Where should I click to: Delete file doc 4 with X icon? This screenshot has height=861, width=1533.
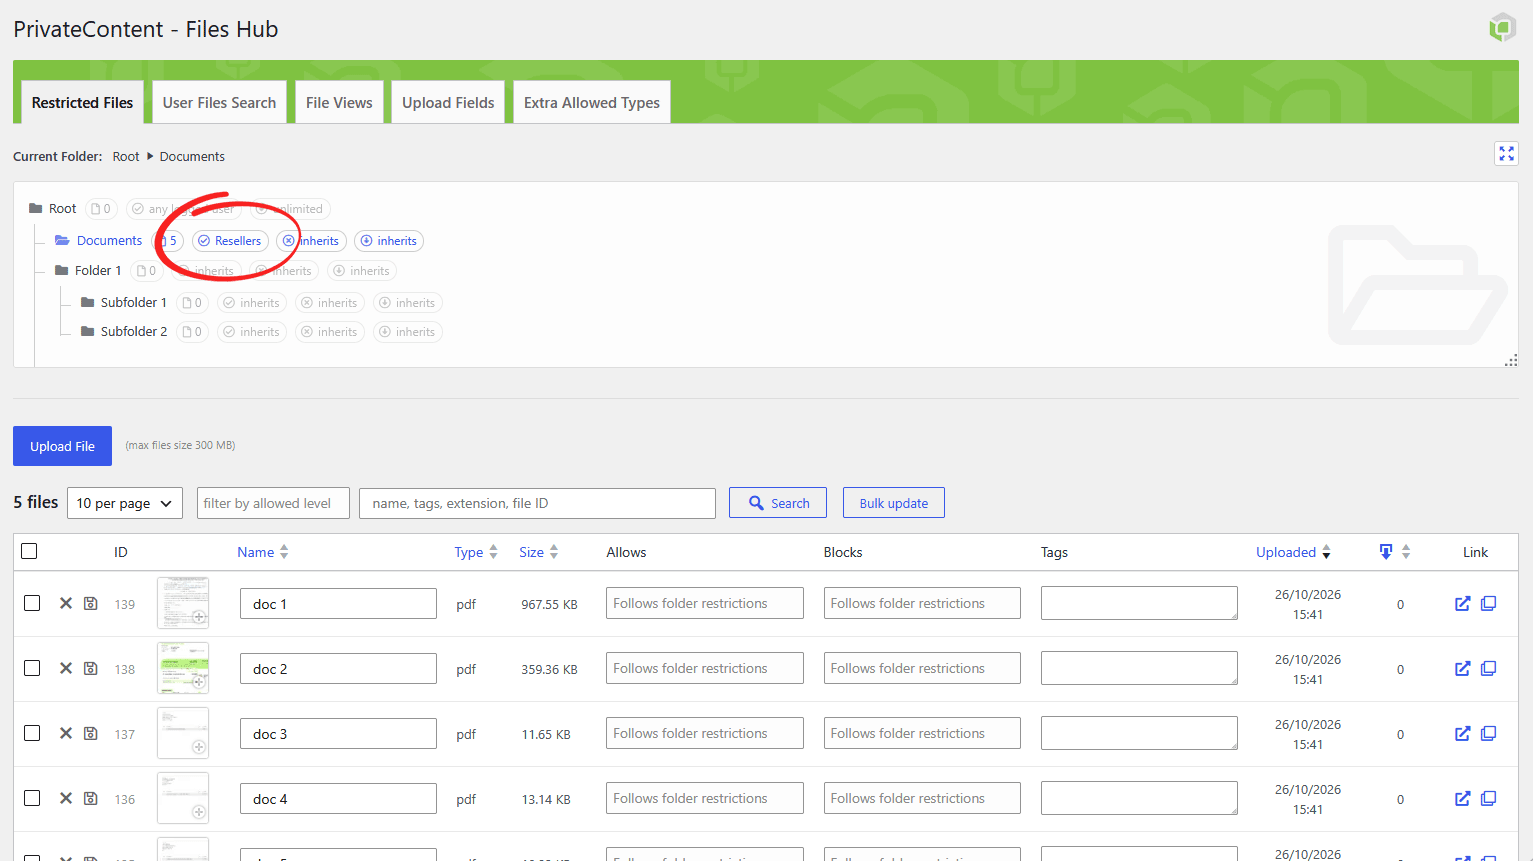pos(66,798)
